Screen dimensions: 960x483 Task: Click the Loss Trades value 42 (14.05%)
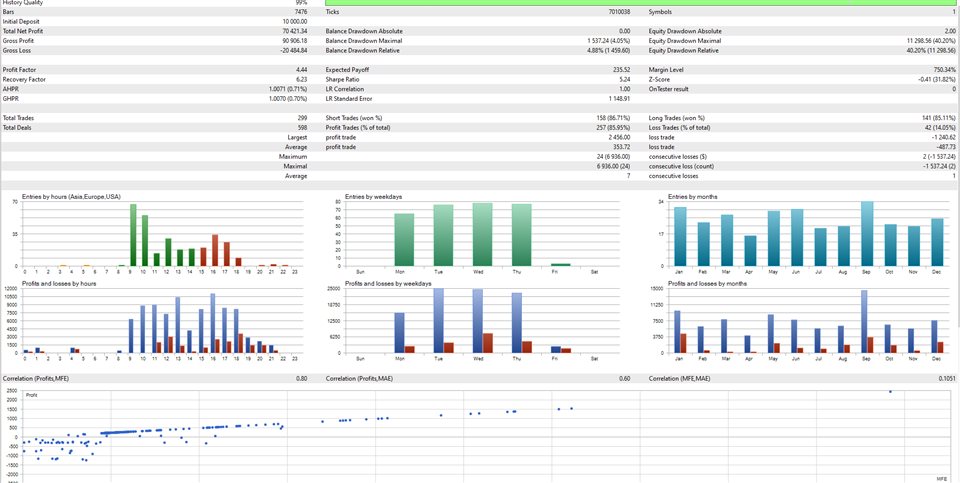tap(940, 128)
